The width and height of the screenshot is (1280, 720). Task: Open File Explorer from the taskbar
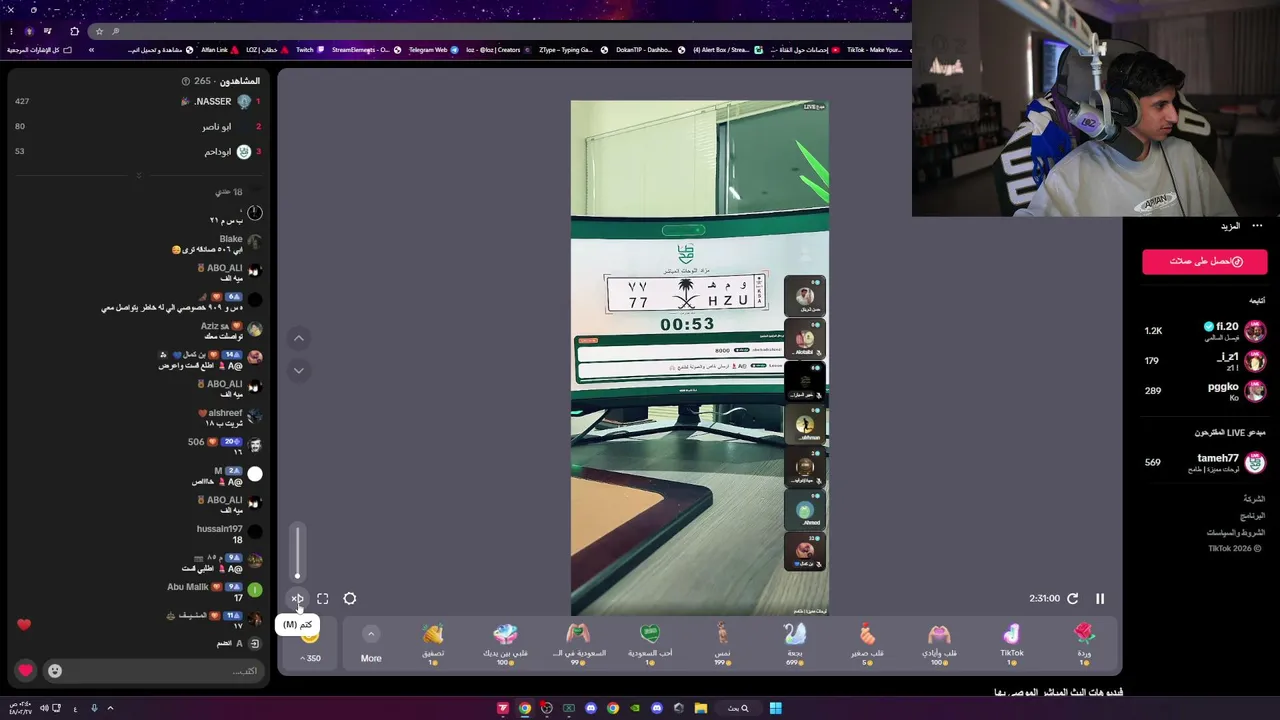[701, 708]
